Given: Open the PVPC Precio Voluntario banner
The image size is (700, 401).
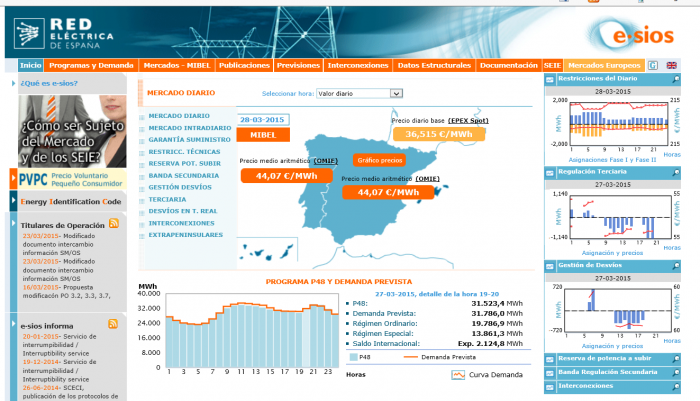Looking at the screenshot, I should [x=72, y=179].
